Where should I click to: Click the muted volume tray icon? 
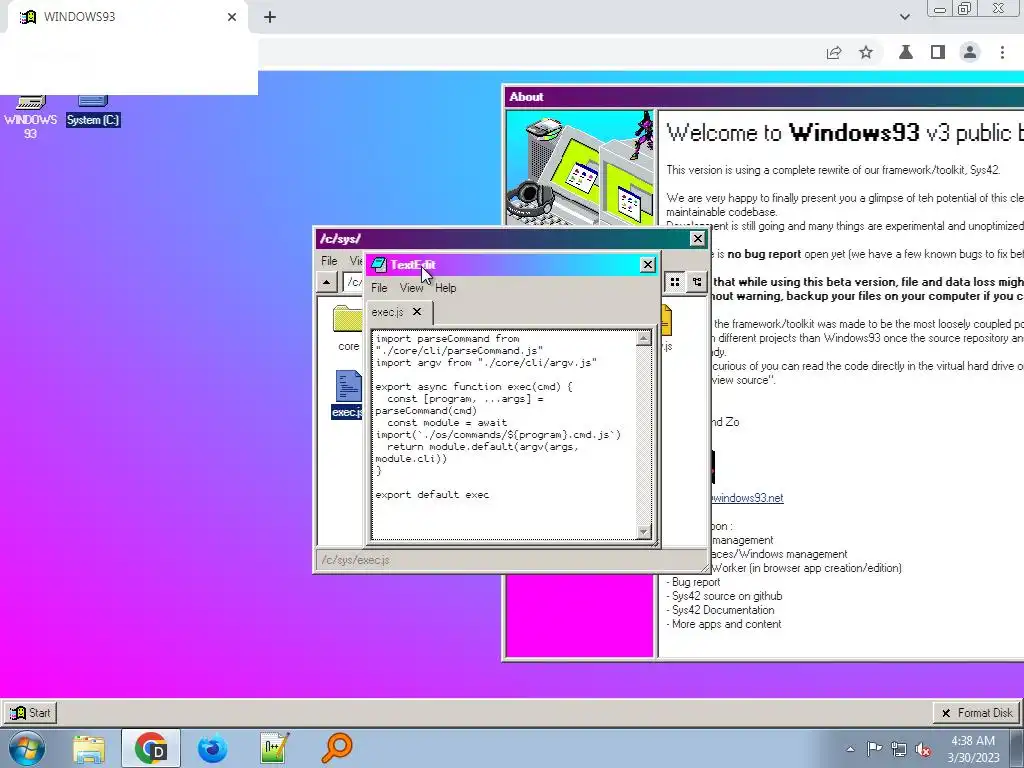click(923, 749)
